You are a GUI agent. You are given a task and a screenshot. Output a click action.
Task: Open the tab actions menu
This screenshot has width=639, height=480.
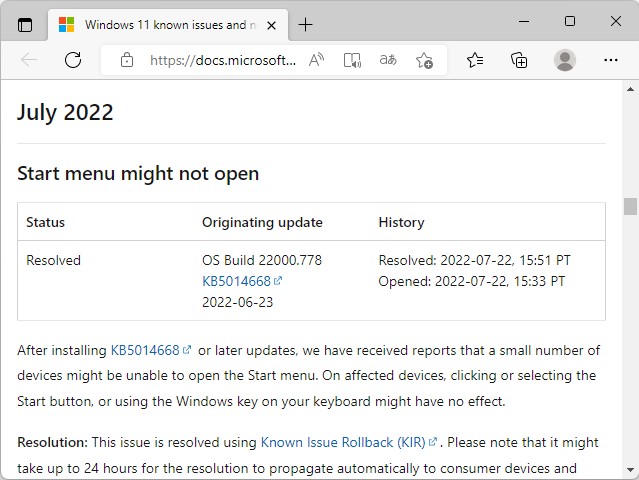coord(25,25)
